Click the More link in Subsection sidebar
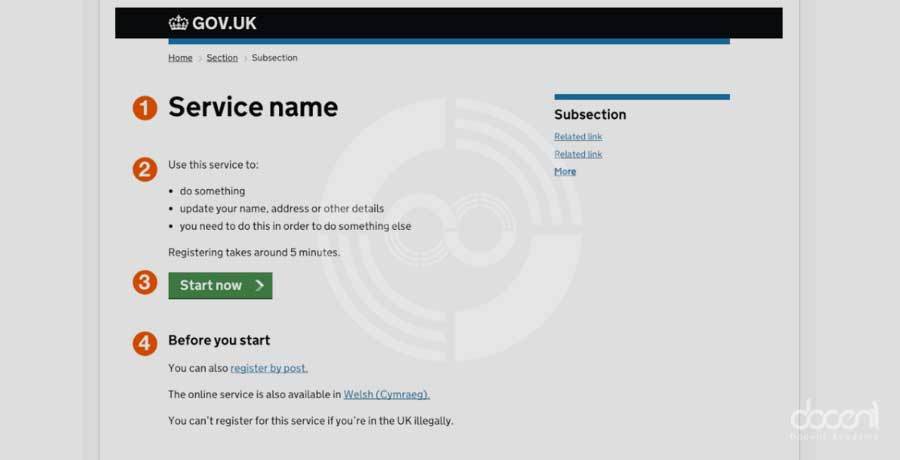 pyautogui.click(x=565, y=171)
